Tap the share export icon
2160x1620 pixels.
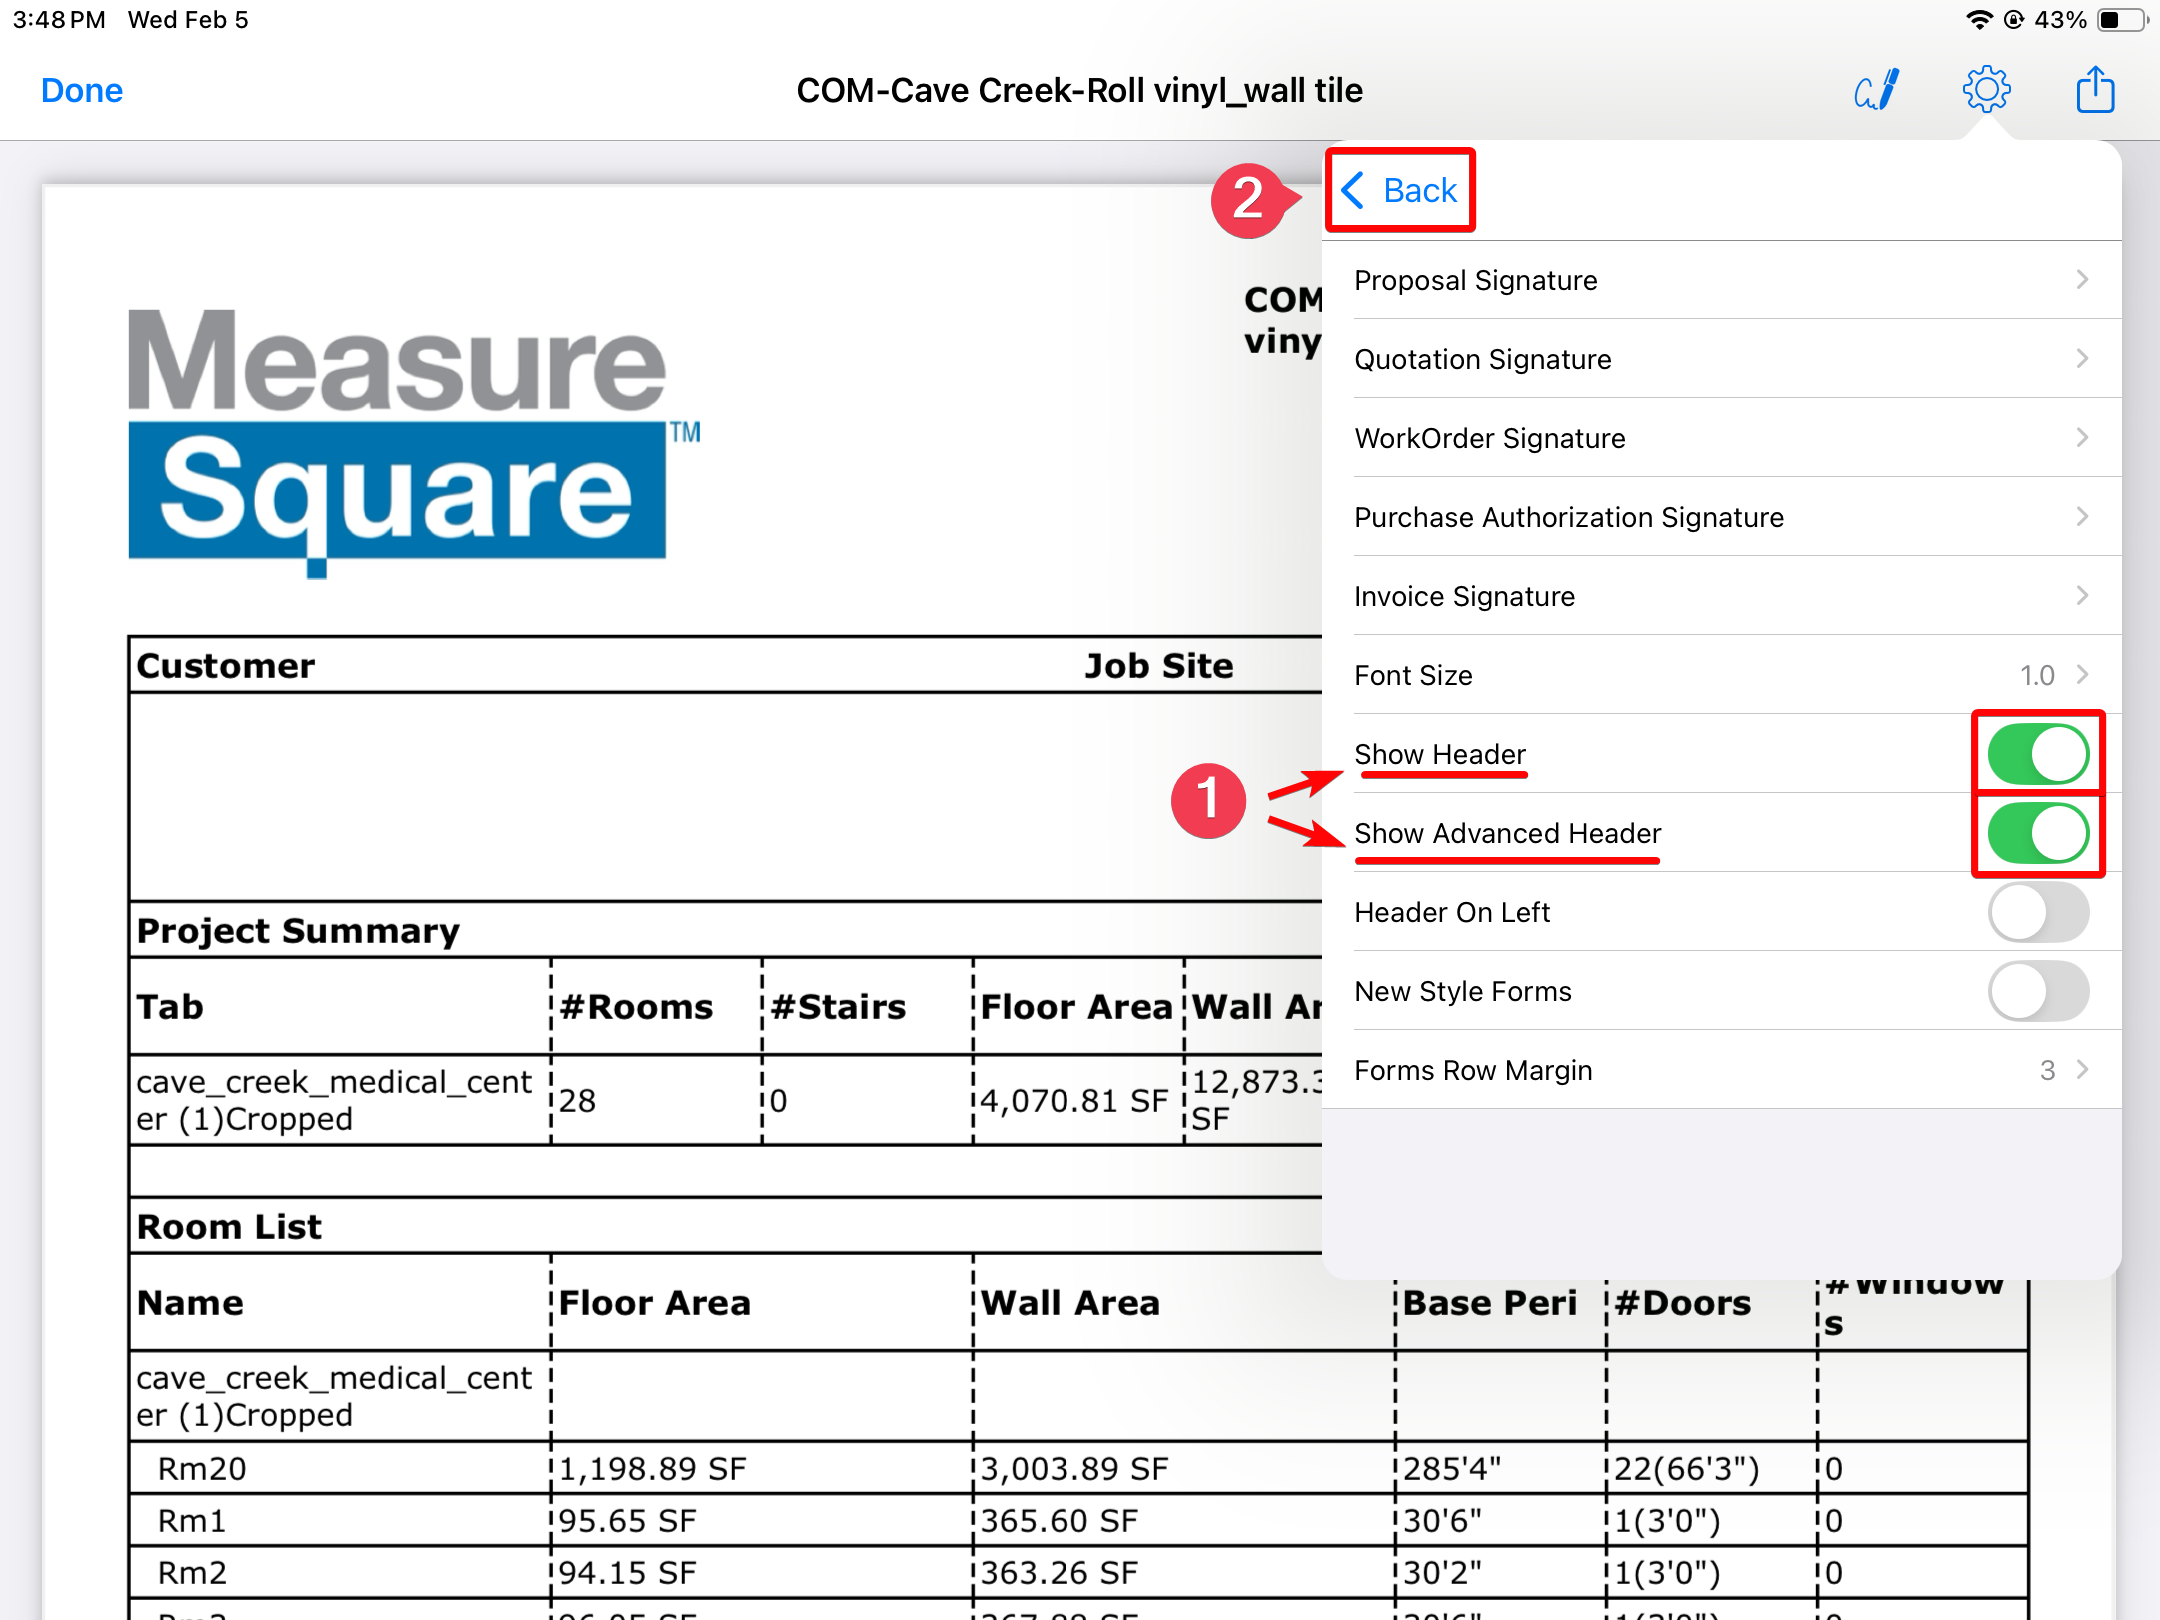coord(2094,90)
